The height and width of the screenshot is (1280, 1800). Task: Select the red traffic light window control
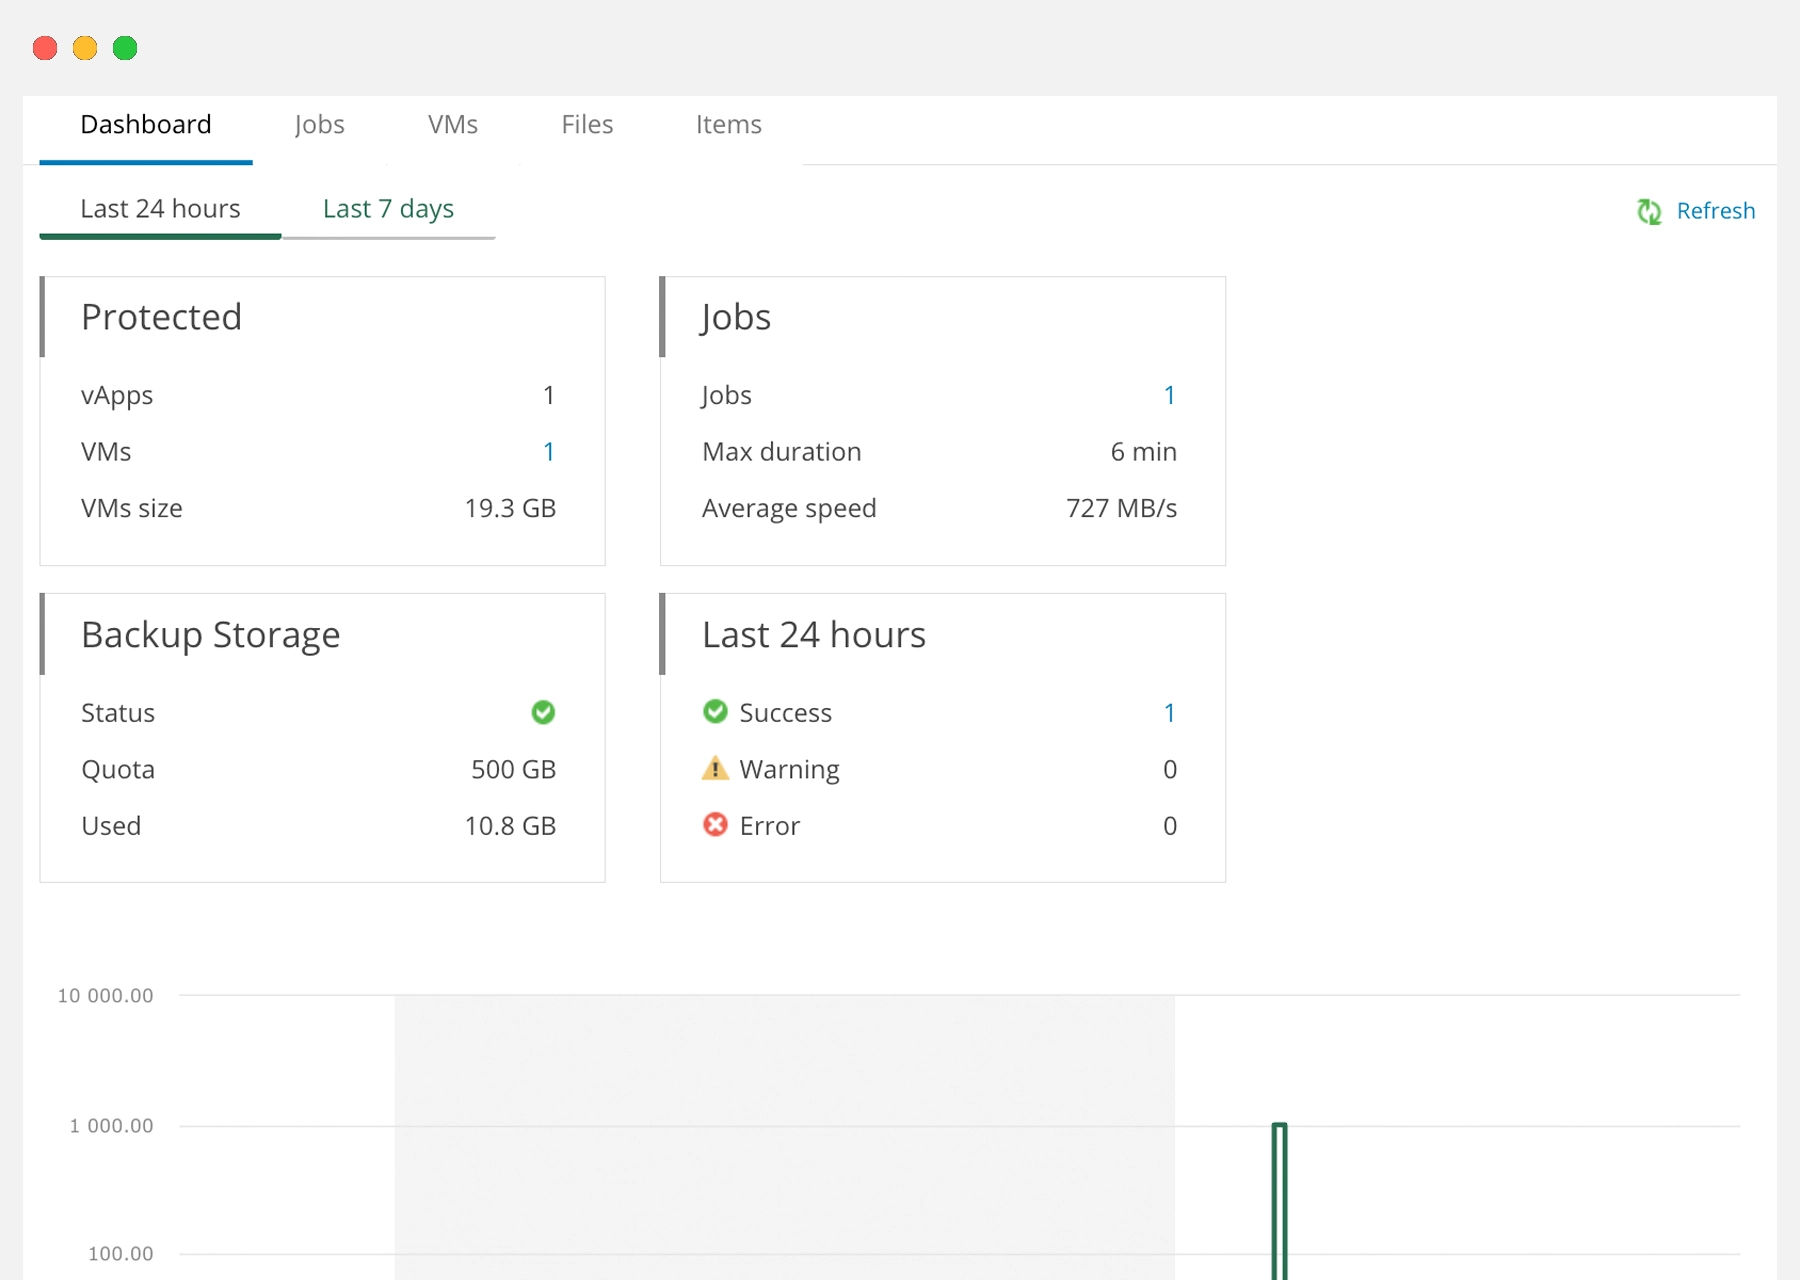click(45, 47)
